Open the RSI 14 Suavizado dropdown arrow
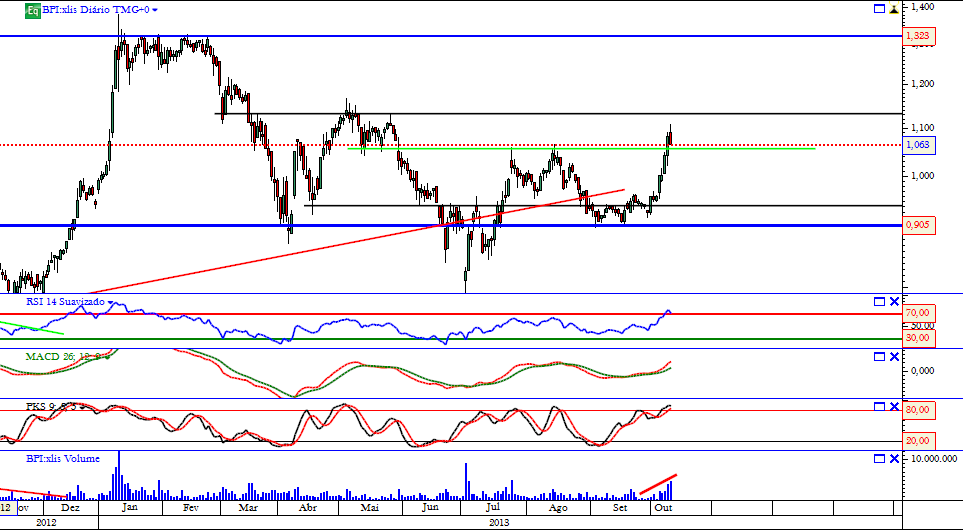This screenshot has width=963, height=530. pyautogui.click(x=111, y=302)
